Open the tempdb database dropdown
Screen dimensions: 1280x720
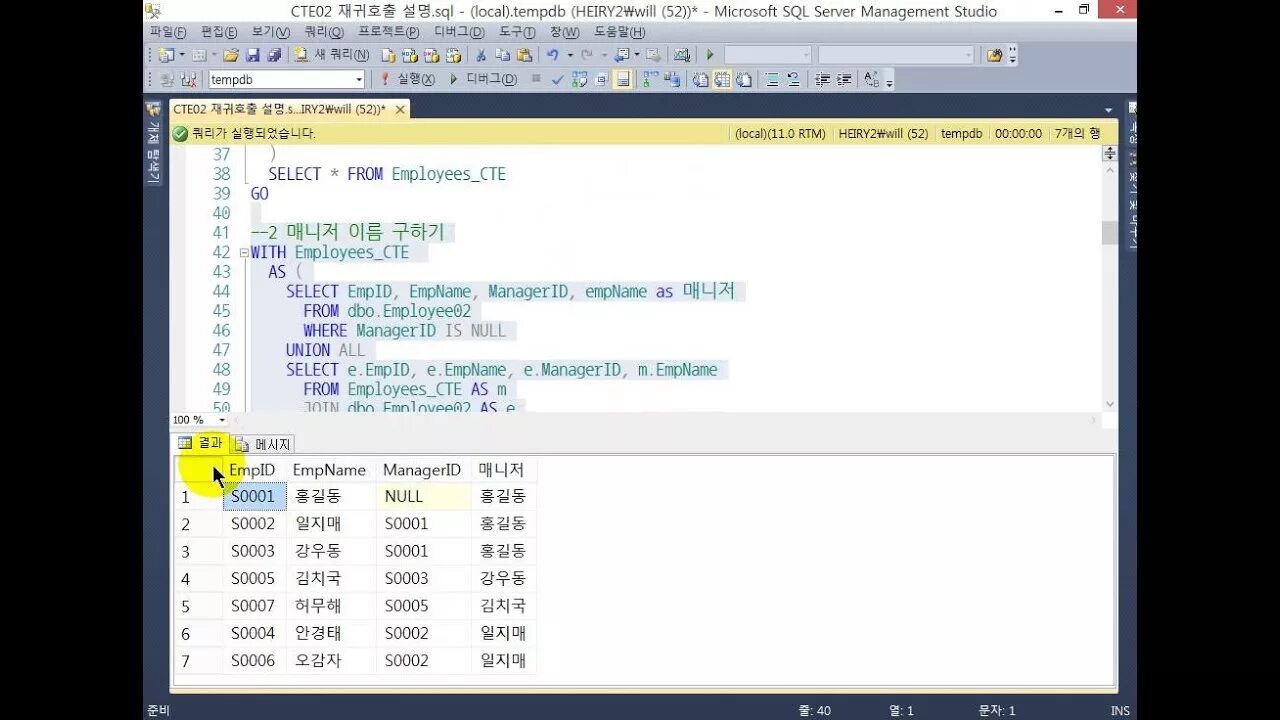(359, 80)
